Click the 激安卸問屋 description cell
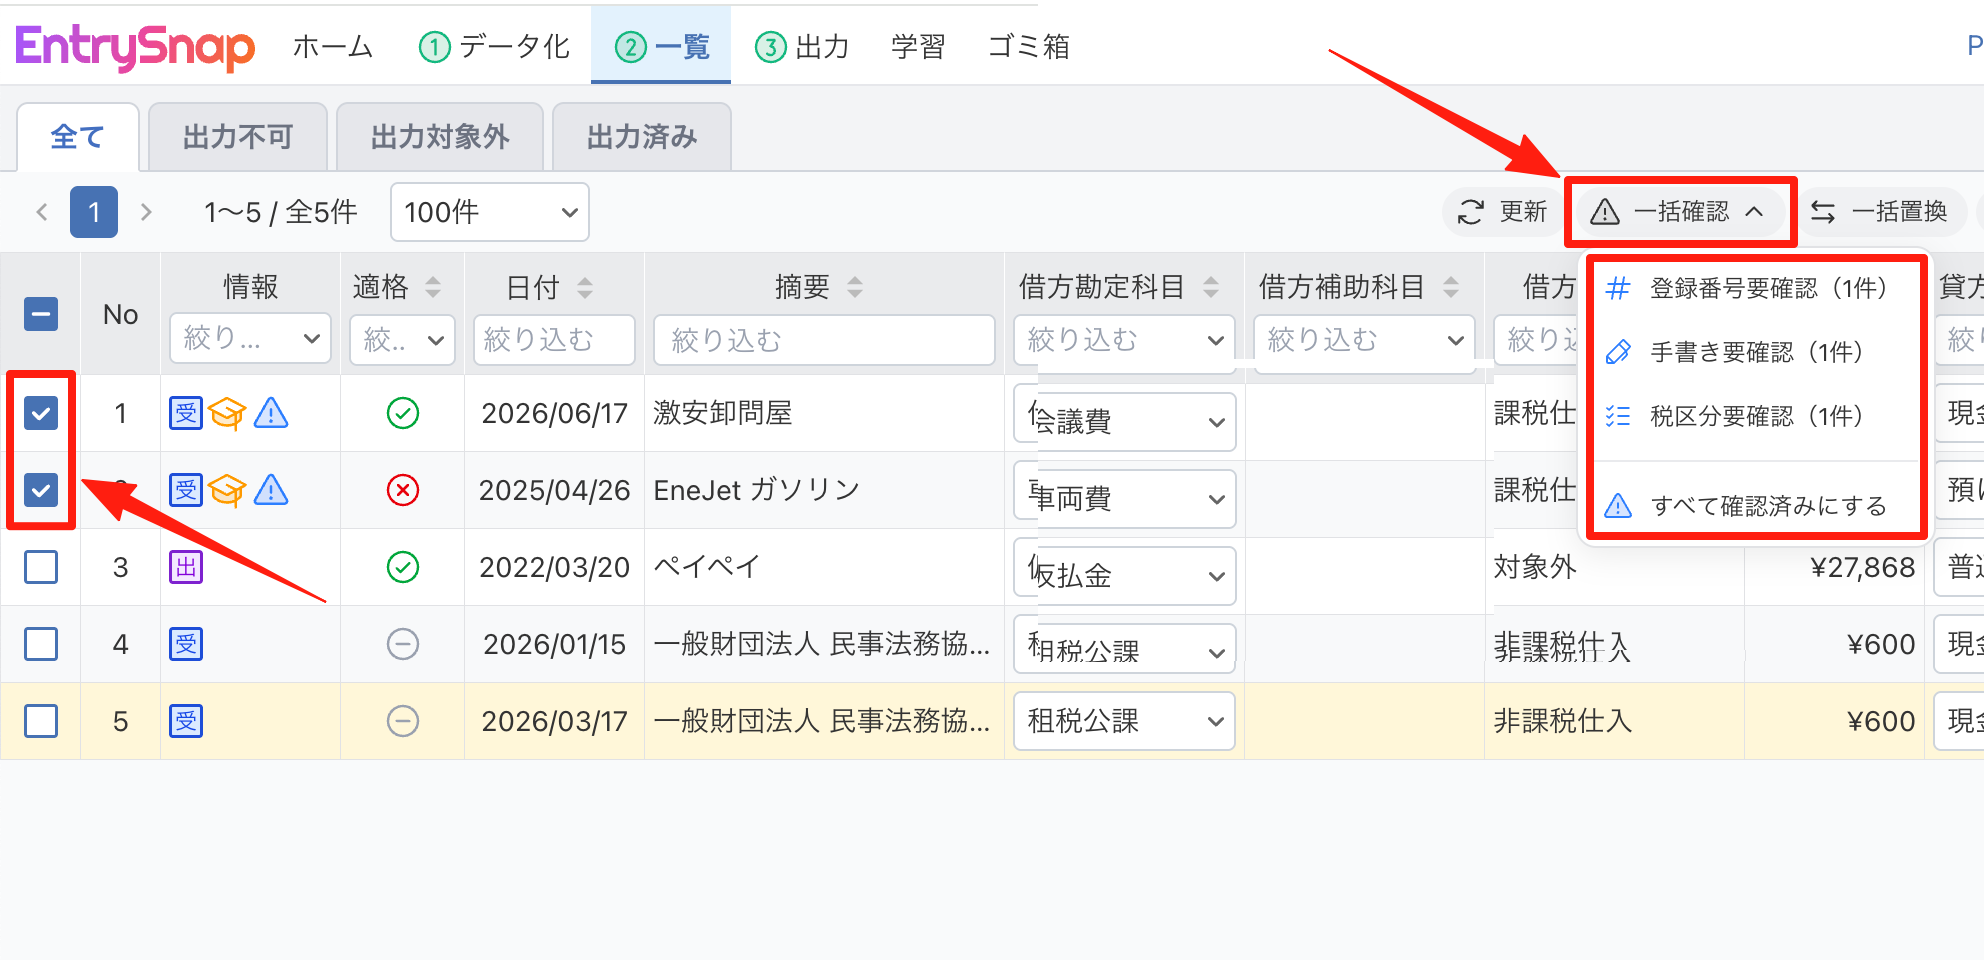The image size is (1984, 960). (824, 413)
